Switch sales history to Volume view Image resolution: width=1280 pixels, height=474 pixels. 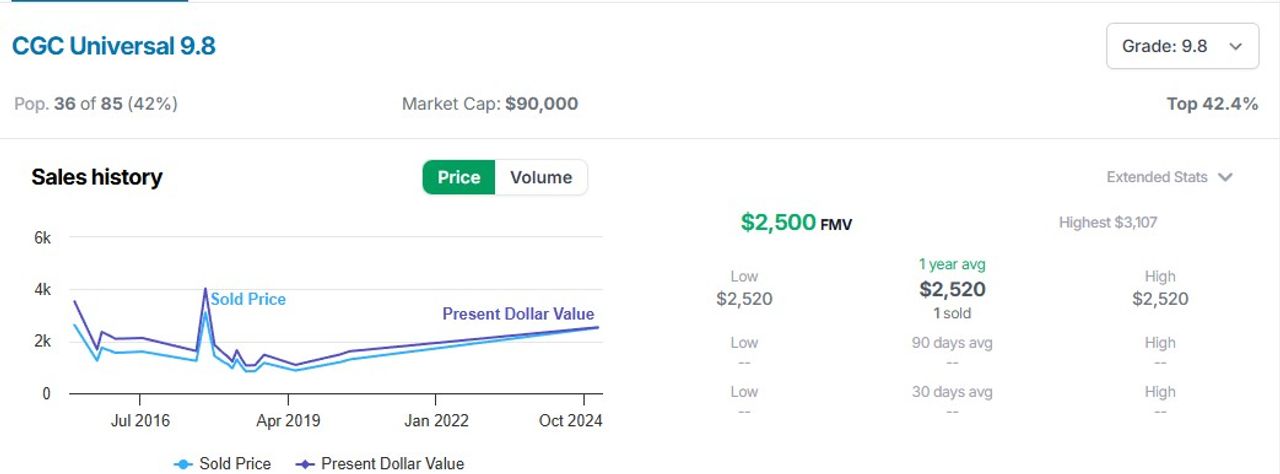point(541,177)
